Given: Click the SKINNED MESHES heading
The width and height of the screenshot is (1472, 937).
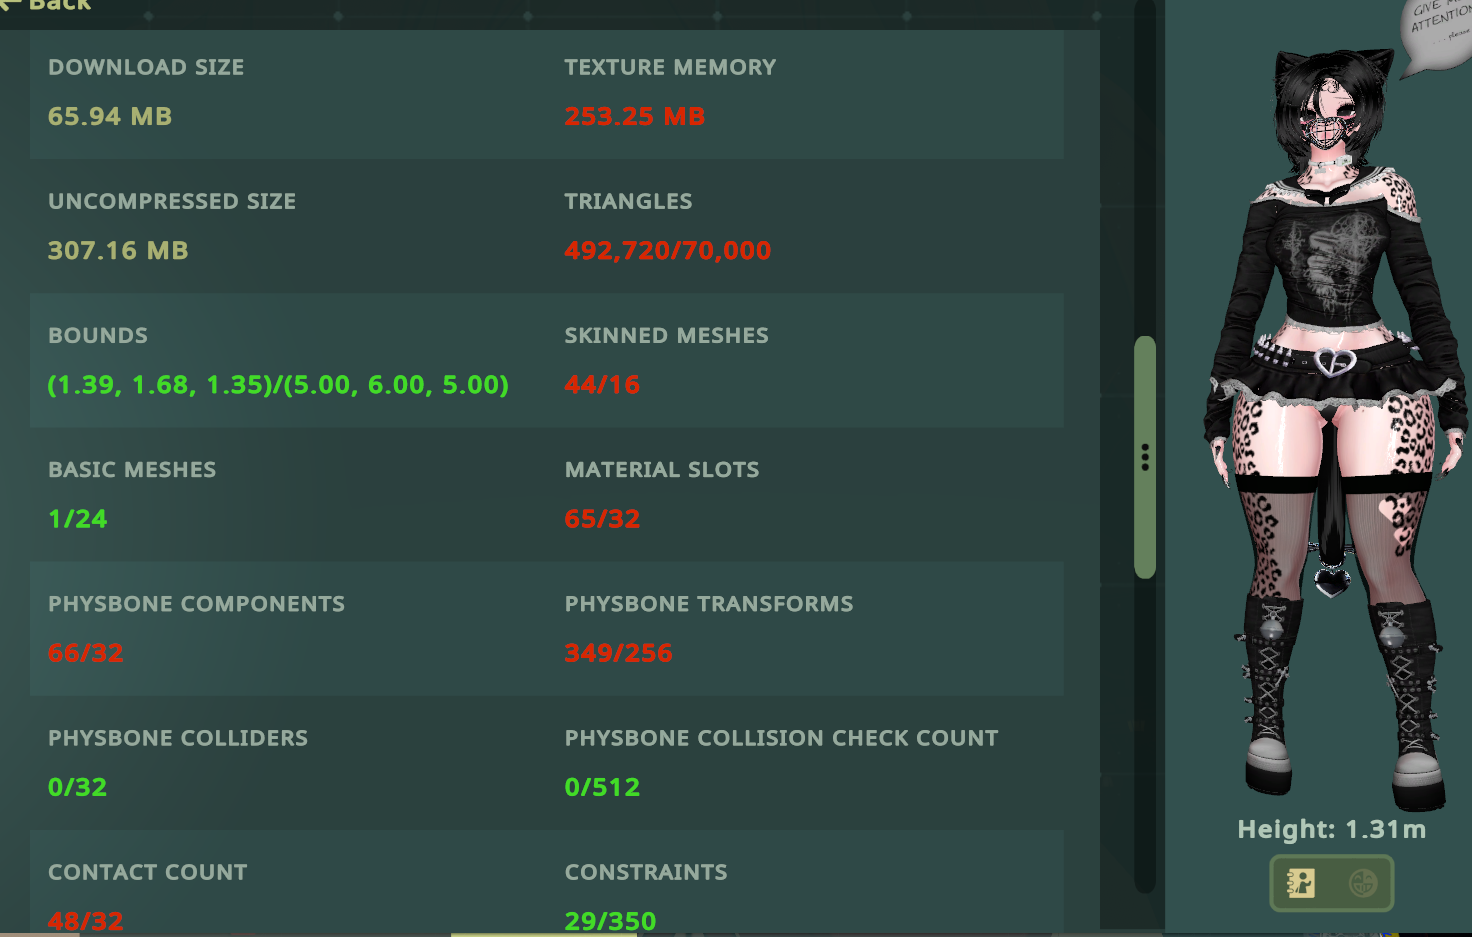Looking at the screenshot, I should coord(667,335).
